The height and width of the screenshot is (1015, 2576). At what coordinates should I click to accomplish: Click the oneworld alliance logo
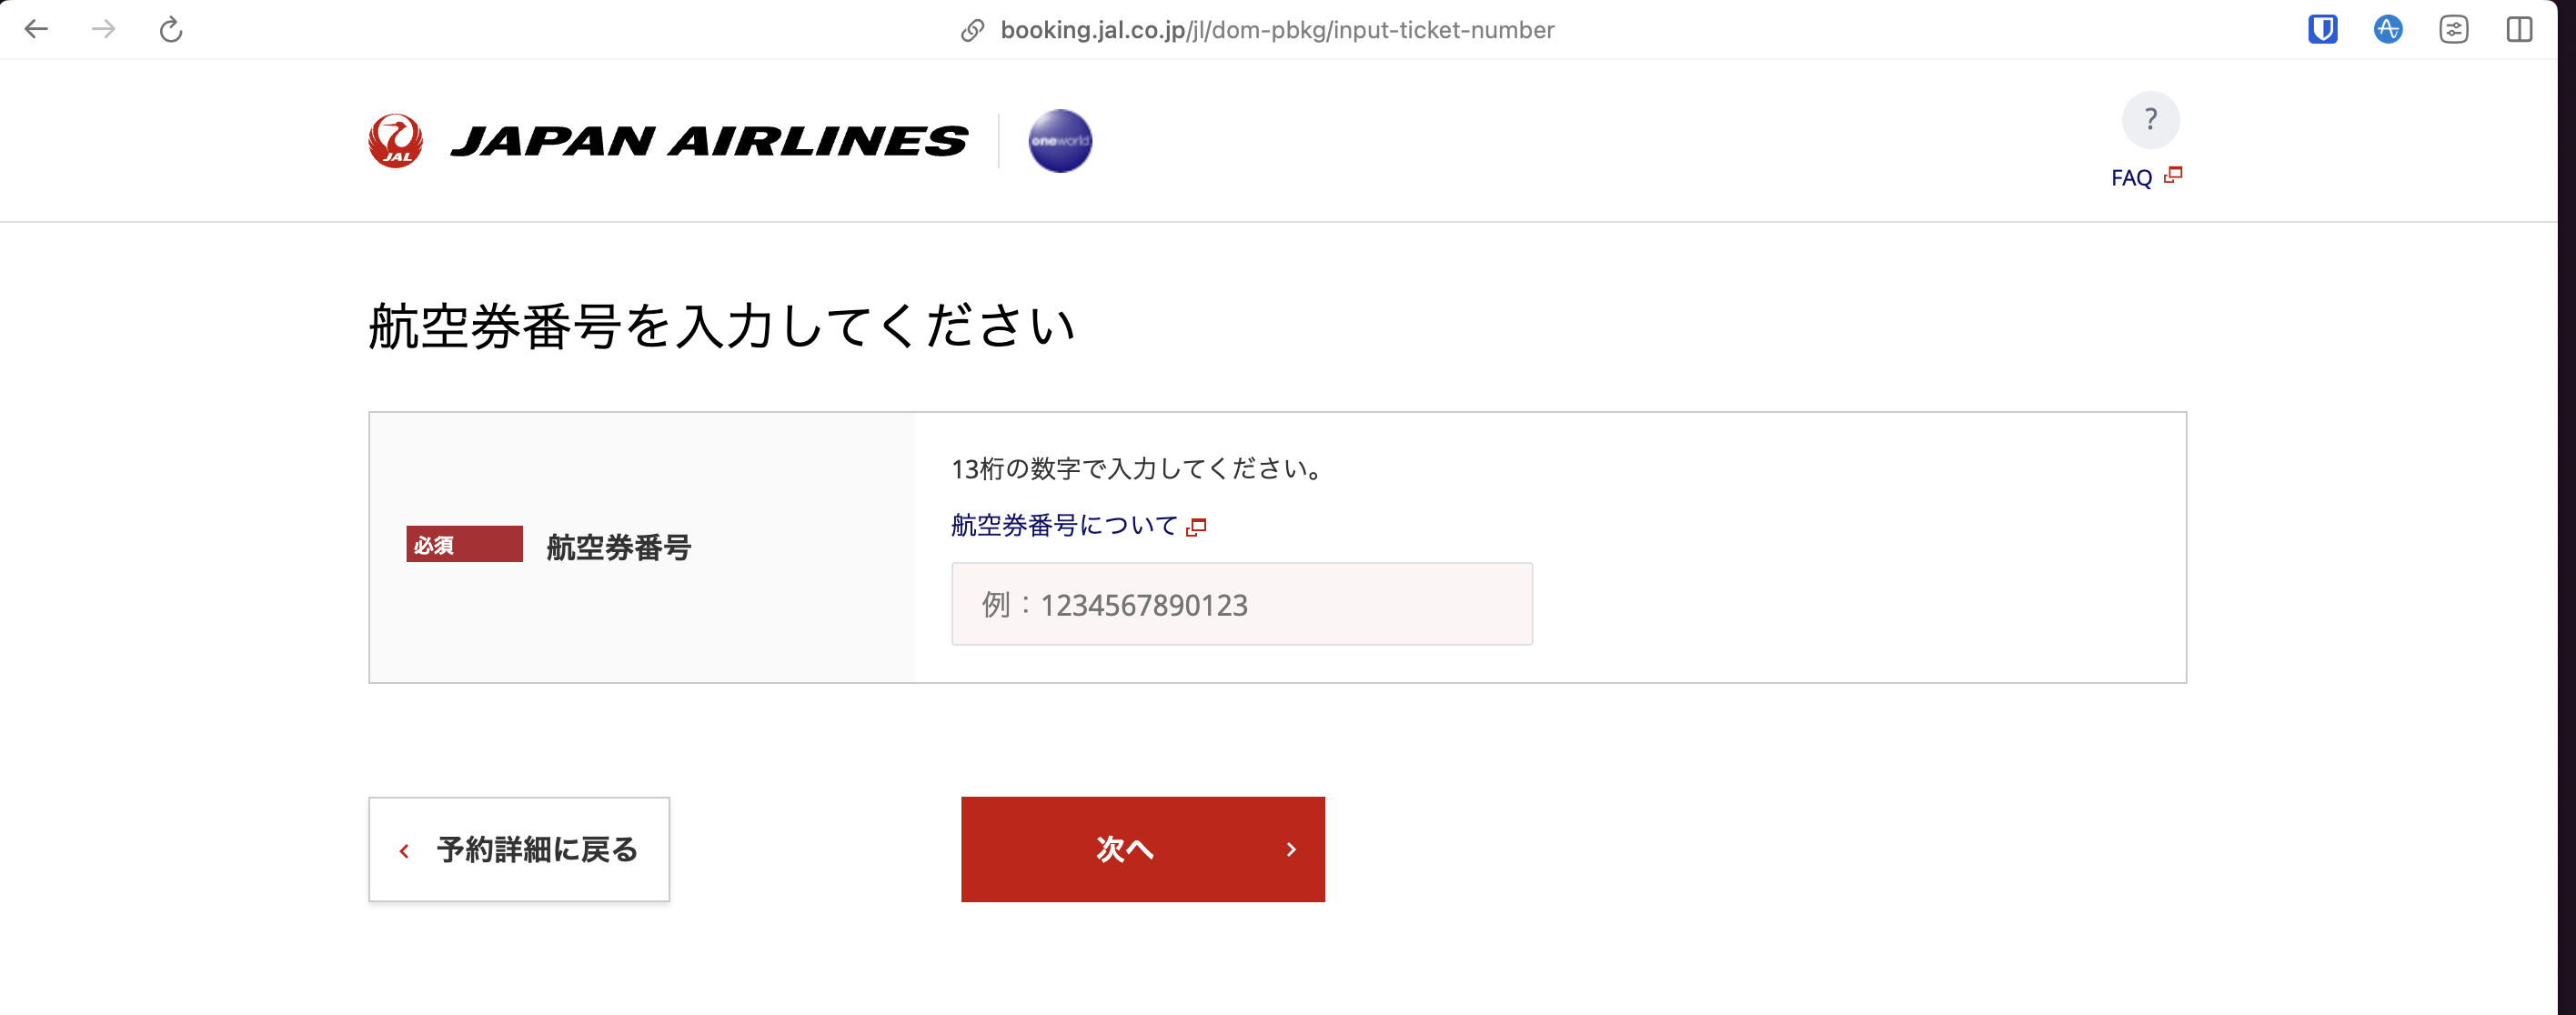point(1060,141)
